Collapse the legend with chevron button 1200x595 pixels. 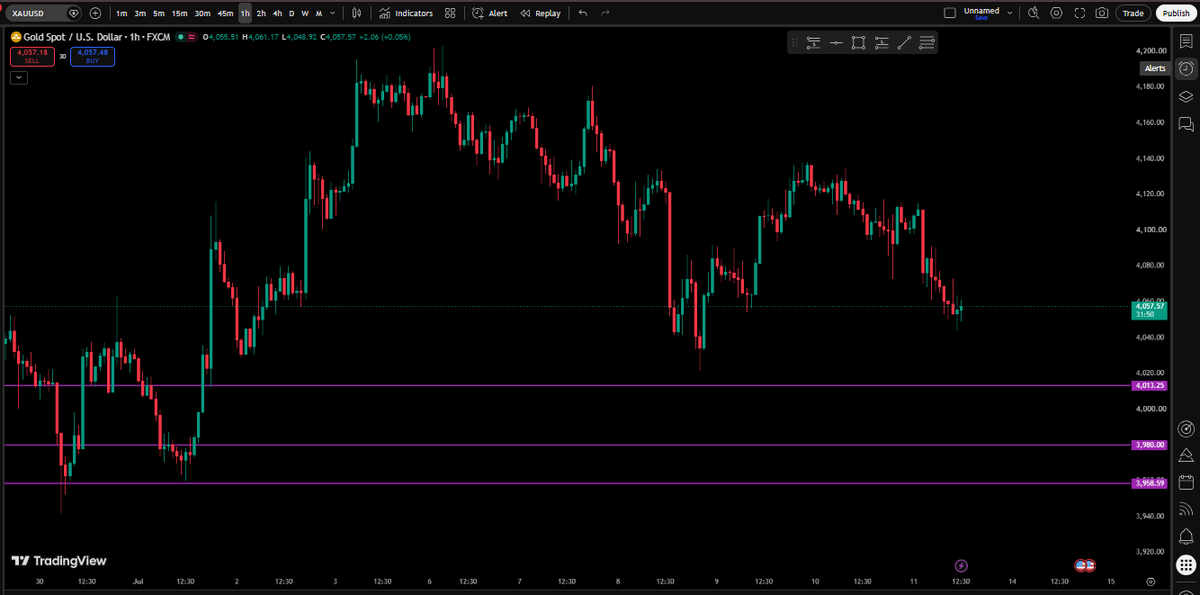pyautogui.click(x=19, y=77)
